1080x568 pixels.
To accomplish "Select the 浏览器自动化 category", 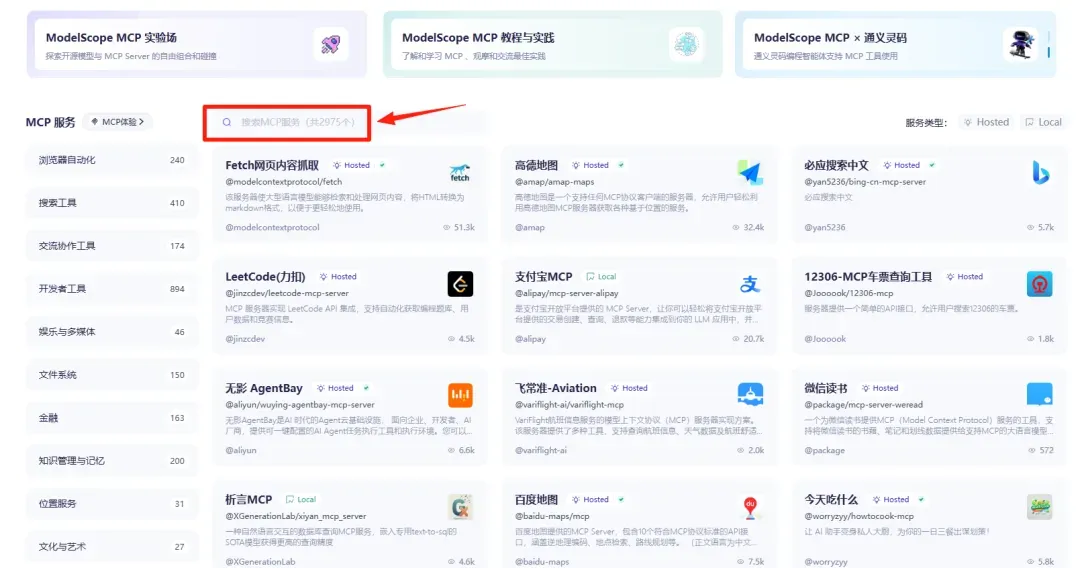I will (112, 160).
